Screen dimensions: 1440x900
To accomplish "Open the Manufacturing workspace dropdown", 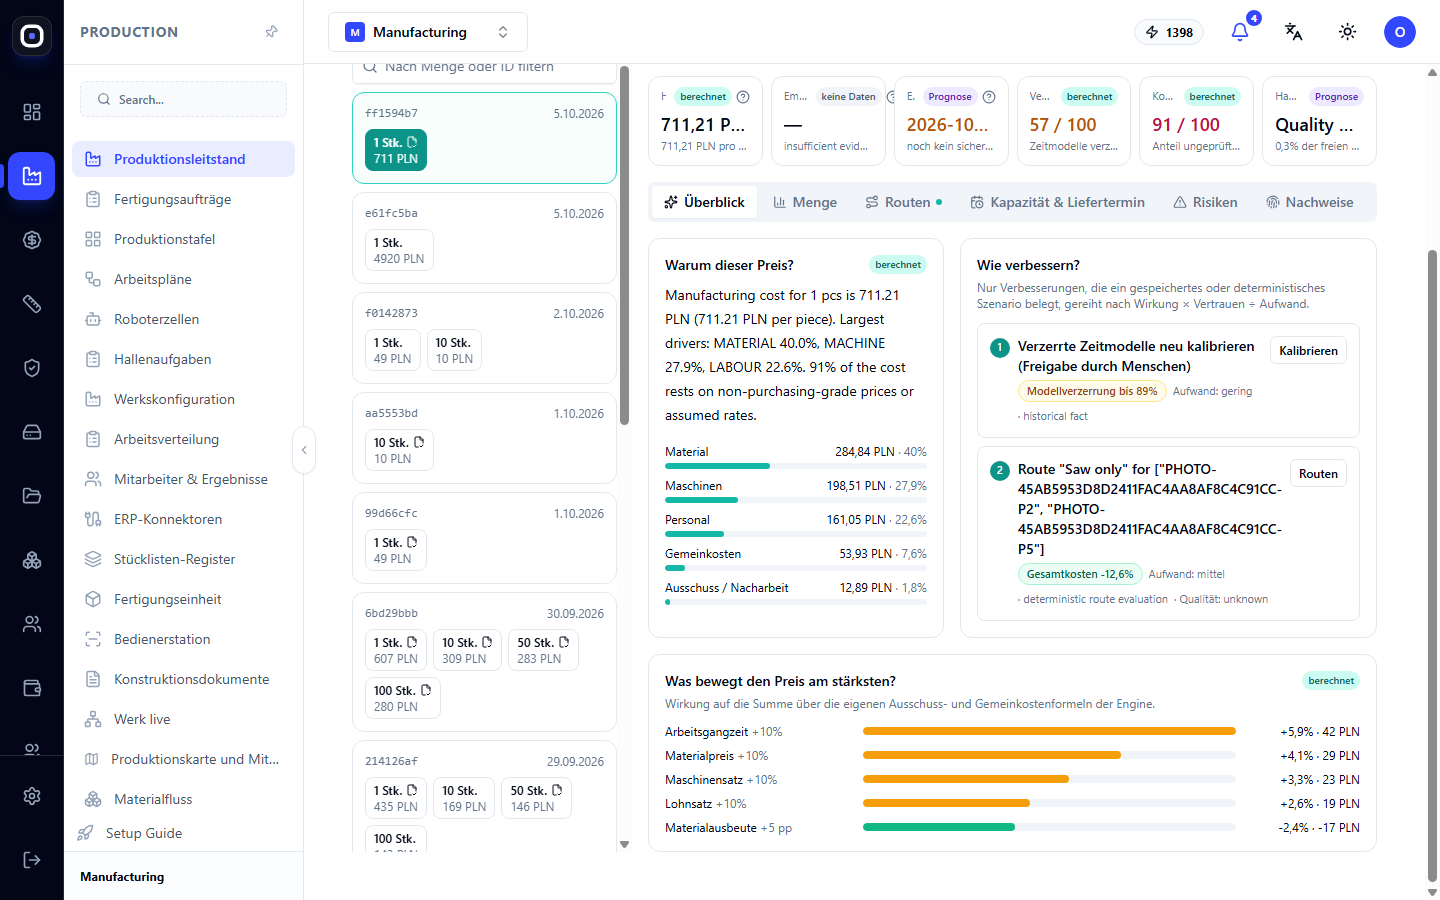I will tap(428, 32).
